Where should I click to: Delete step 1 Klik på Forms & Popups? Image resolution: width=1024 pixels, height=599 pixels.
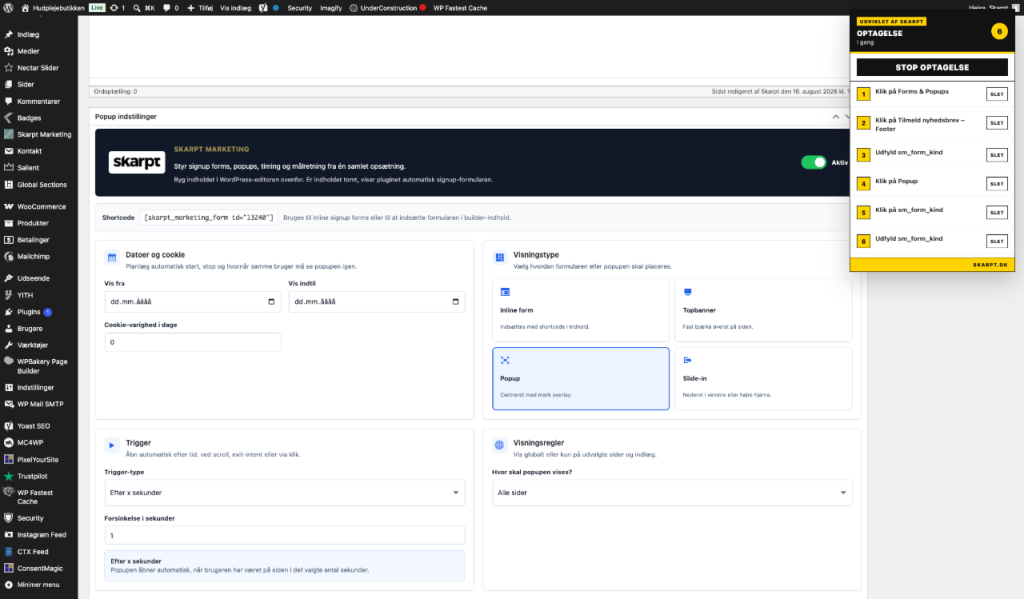pos(997,94)
